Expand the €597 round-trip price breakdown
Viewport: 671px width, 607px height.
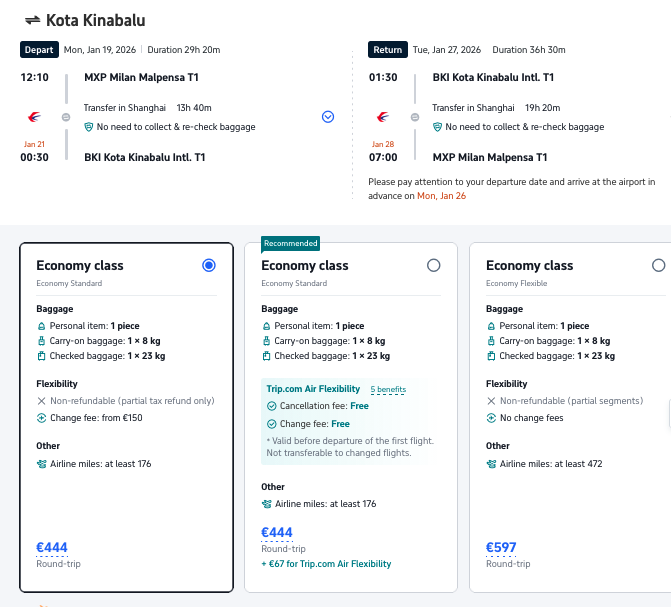coord(503,547)
